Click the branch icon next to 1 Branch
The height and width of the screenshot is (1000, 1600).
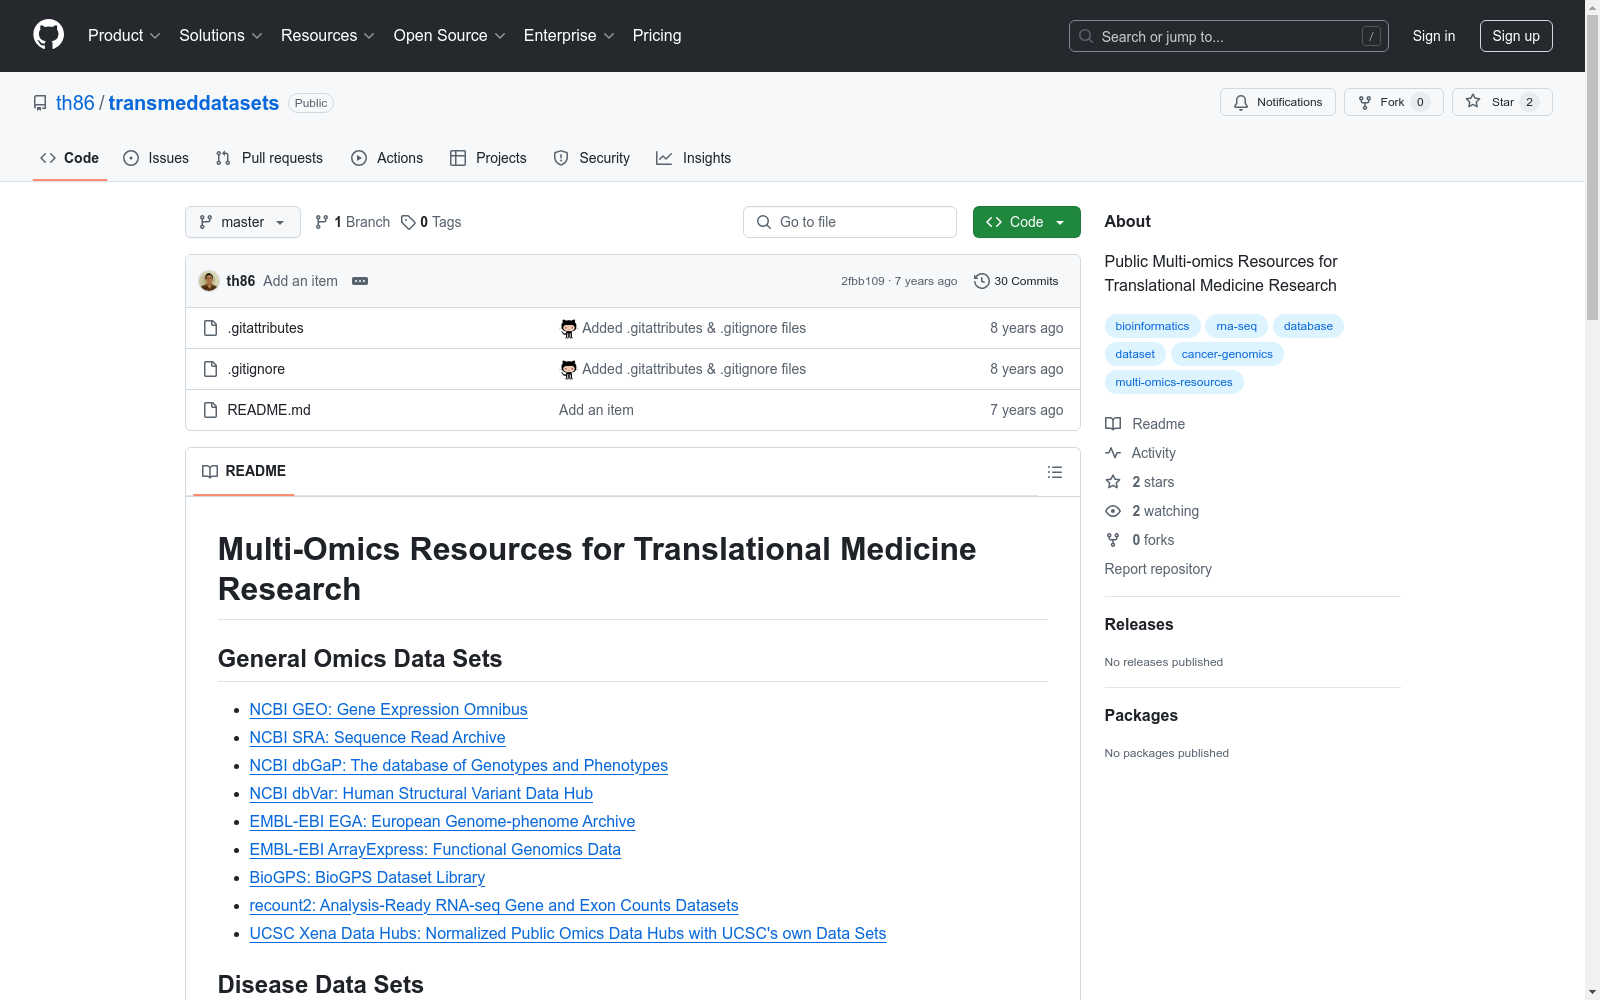(x=322, y=222)
